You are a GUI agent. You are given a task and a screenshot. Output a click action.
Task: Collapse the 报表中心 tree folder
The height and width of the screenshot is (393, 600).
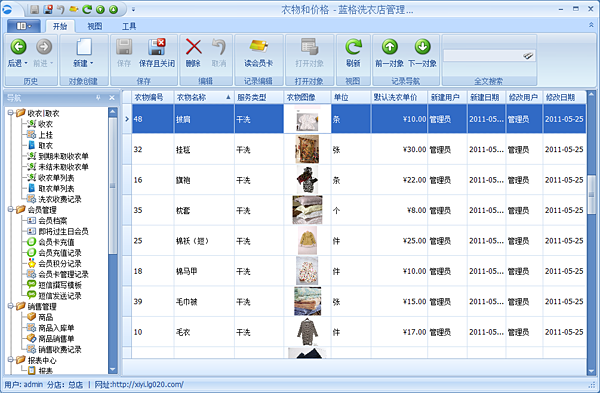coord(11,359)
